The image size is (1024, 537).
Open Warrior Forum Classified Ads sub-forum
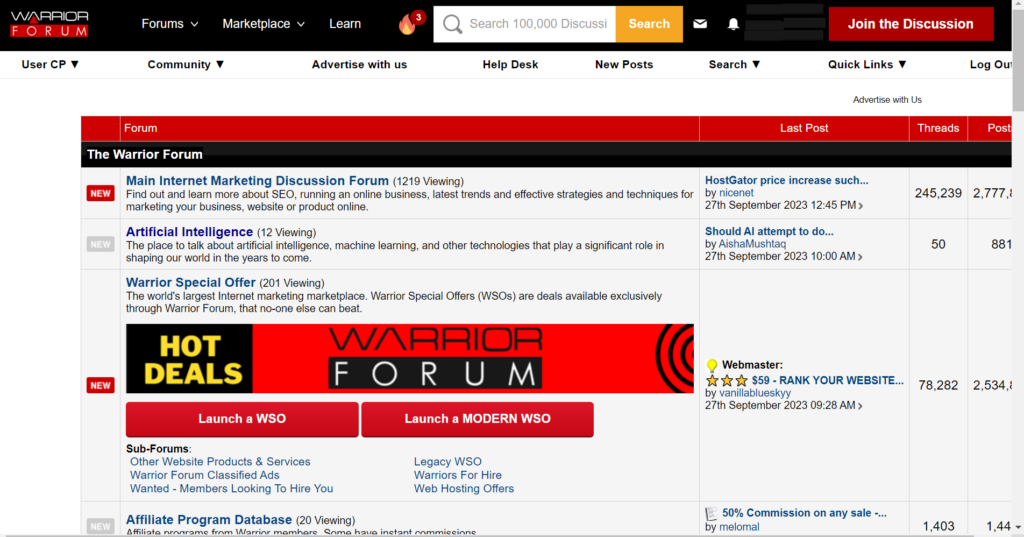[x=204, y=476]
